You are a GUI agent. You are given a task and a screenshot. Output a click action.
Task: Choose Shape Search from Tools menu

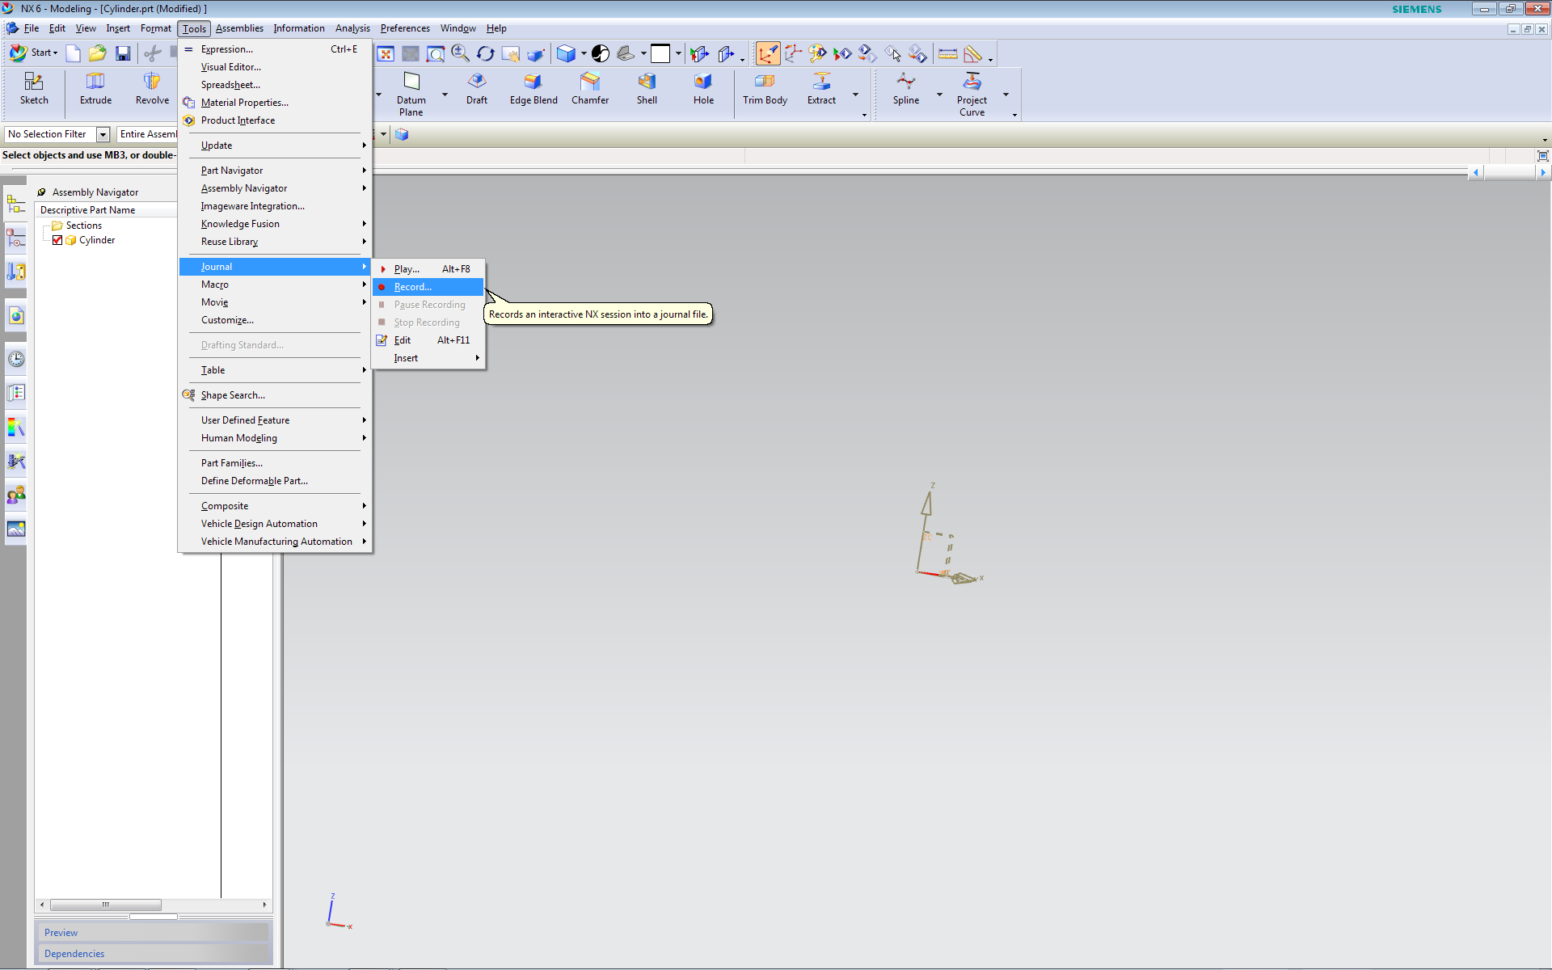click(275, 395)
